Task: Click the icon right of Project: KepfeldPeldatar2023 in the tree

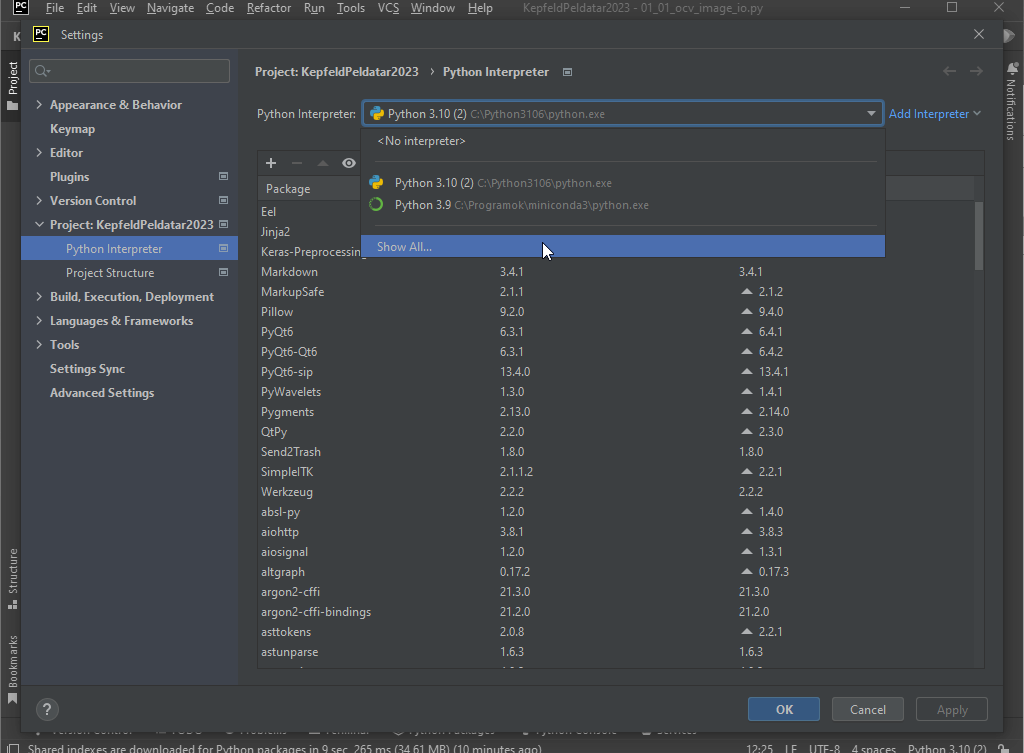Action: tap(223, 225)
